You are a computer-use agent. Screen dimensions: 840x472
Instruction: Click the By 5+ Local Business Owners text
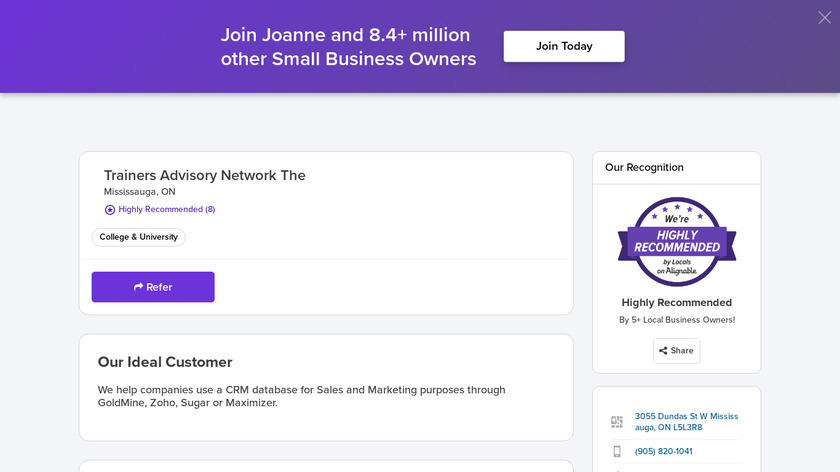[x=677, y=320]
